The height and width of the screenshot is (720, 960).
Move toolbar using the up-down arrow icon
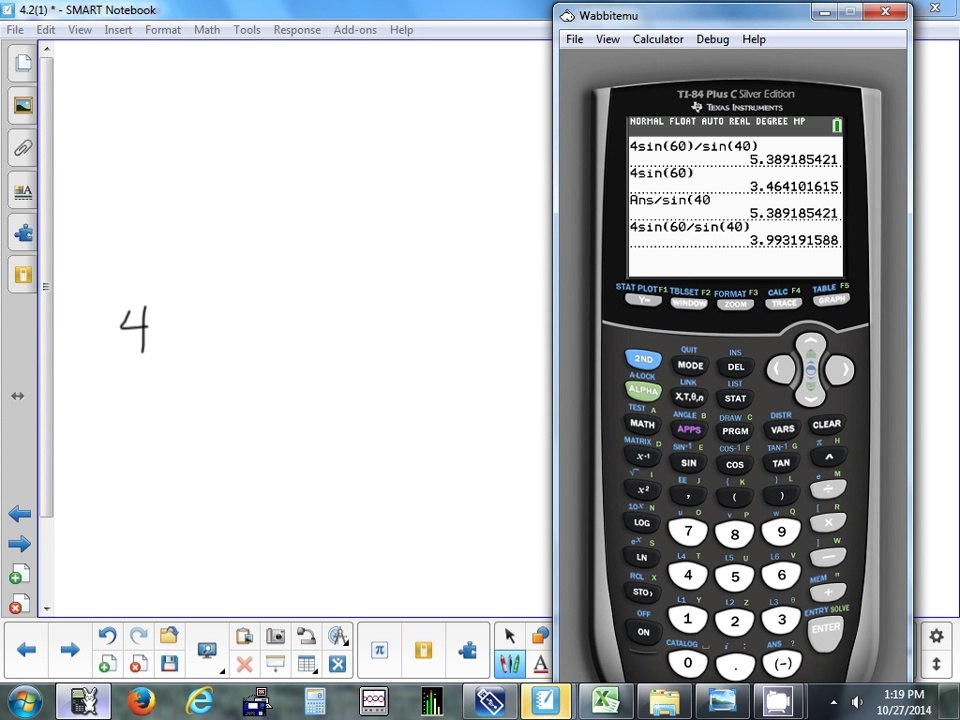tap(936, 664)
